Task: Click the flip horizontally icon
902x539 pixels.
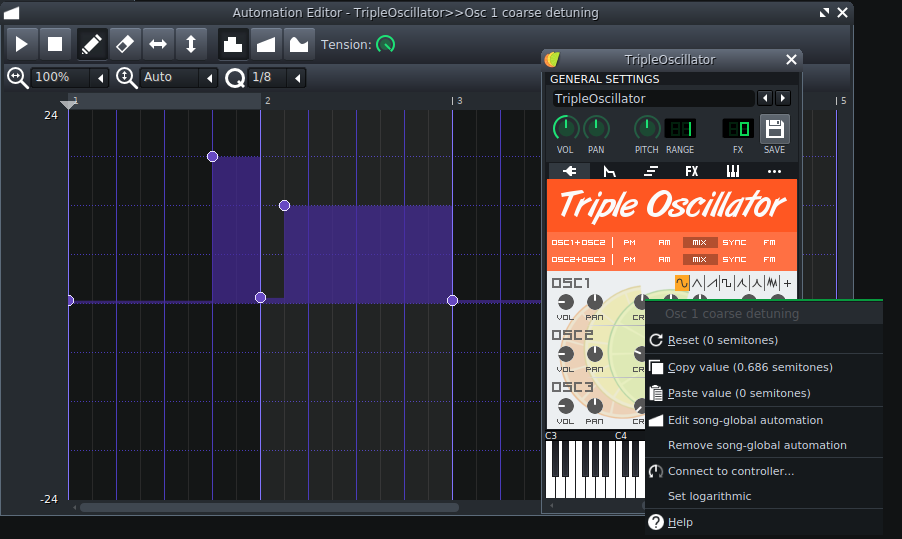Action: click(x=158, y=44)
